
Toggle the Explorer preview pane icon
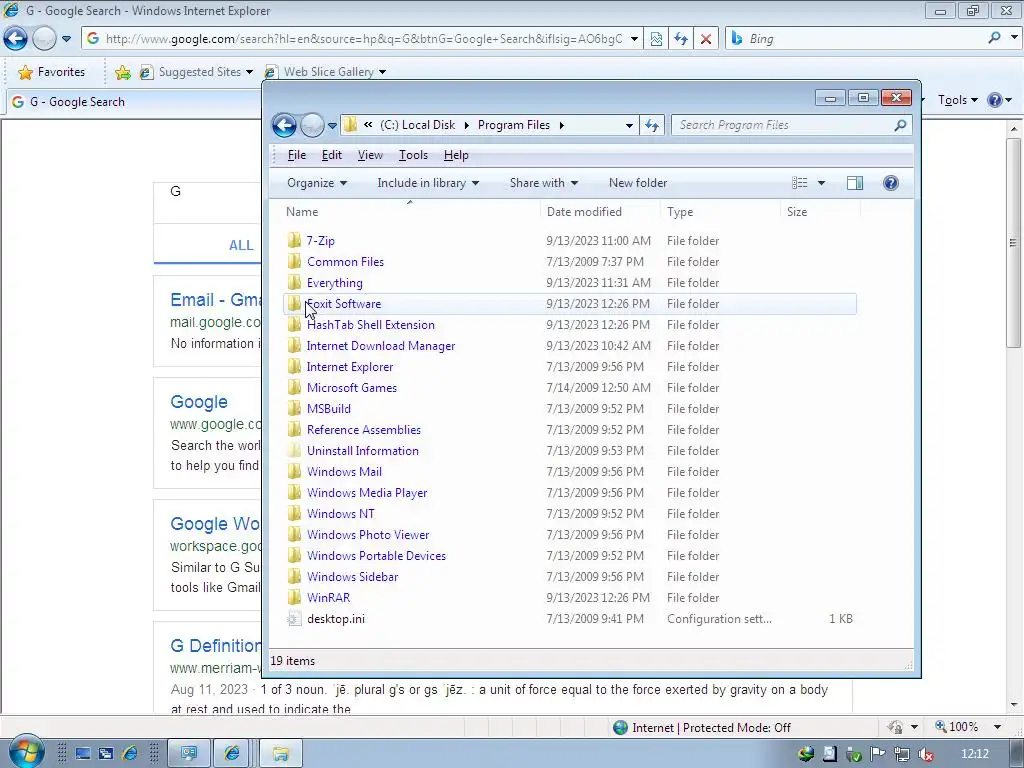tap(854, 183)
